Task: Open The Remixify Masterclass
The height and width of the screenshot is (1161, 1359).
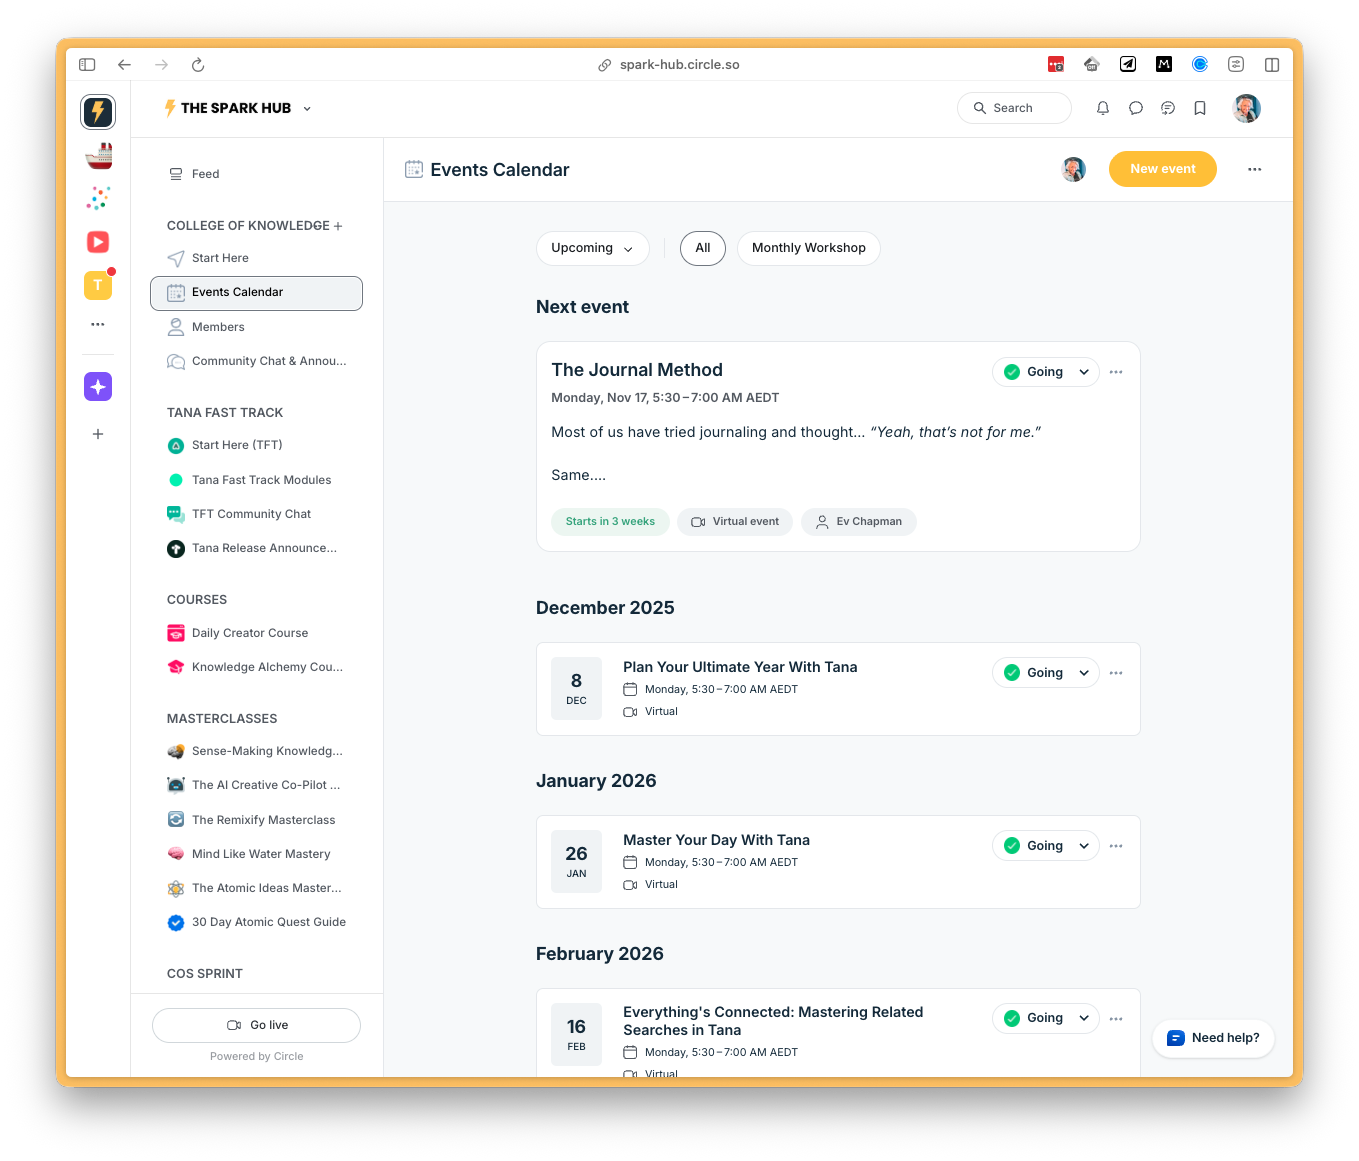Action: pos(257,820)
